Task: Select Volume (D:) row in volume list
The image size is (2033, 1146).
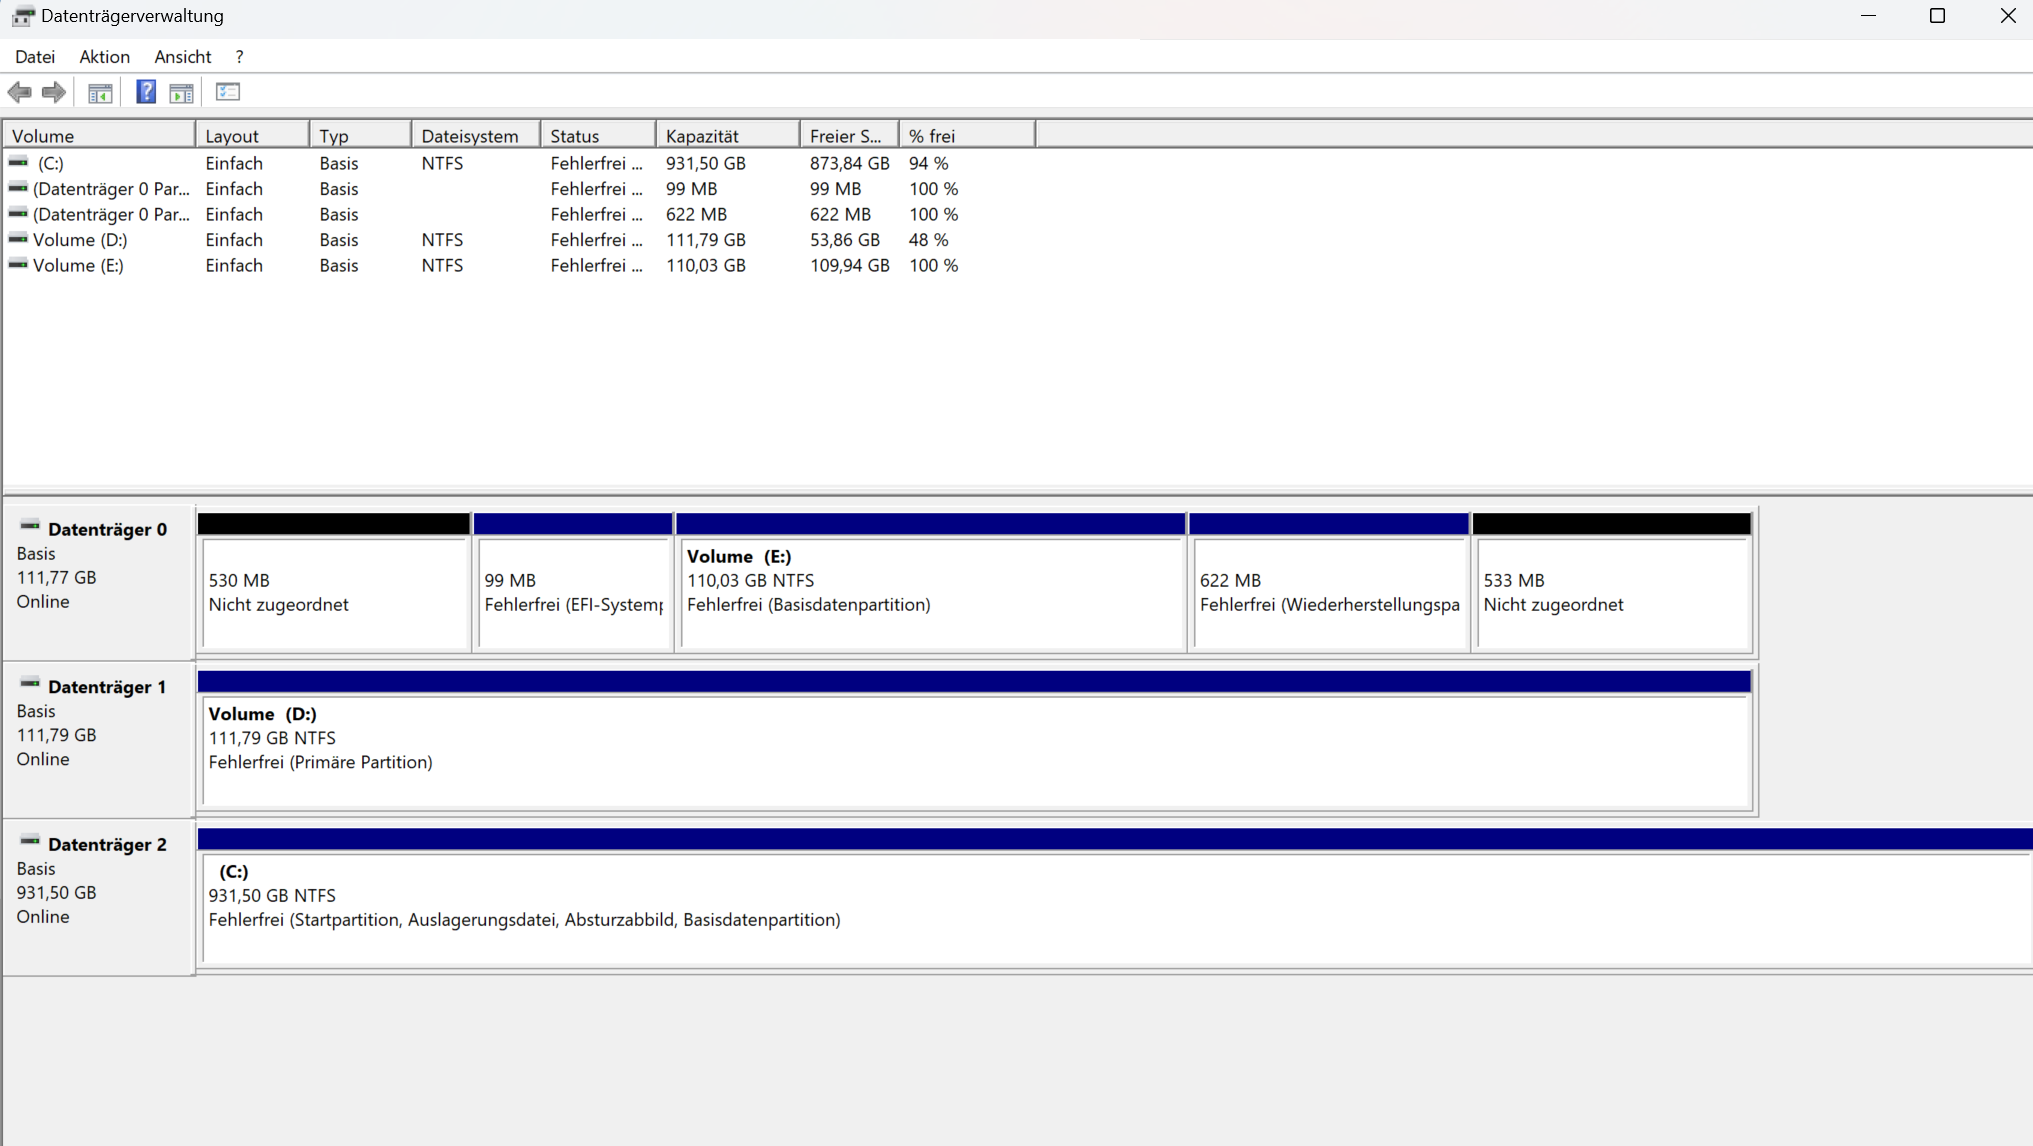Action: pos(80,240)
